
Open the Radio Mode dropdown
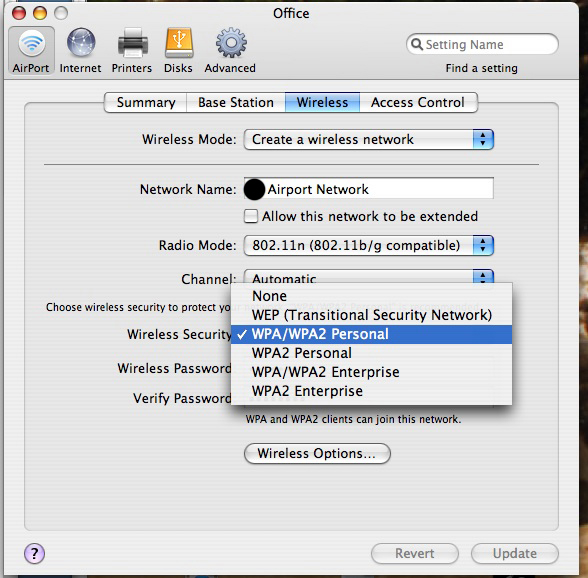point(369,245)
